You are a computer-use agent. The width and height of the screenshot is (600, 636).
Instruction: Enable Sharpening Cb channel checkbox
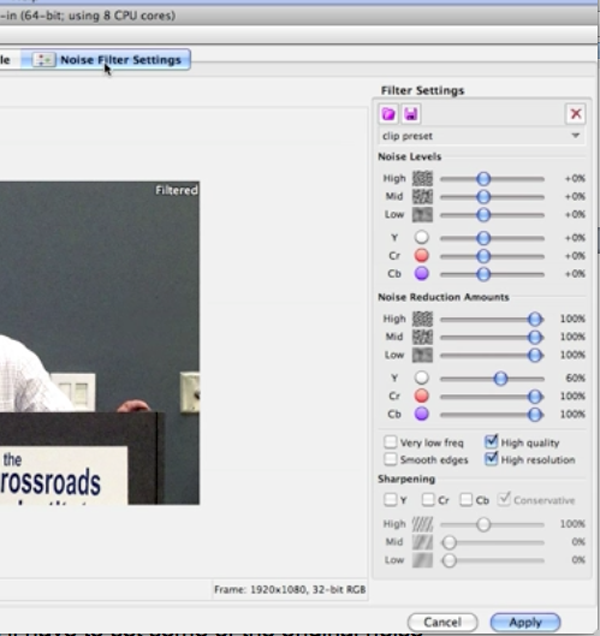click(x=466, y=500)
